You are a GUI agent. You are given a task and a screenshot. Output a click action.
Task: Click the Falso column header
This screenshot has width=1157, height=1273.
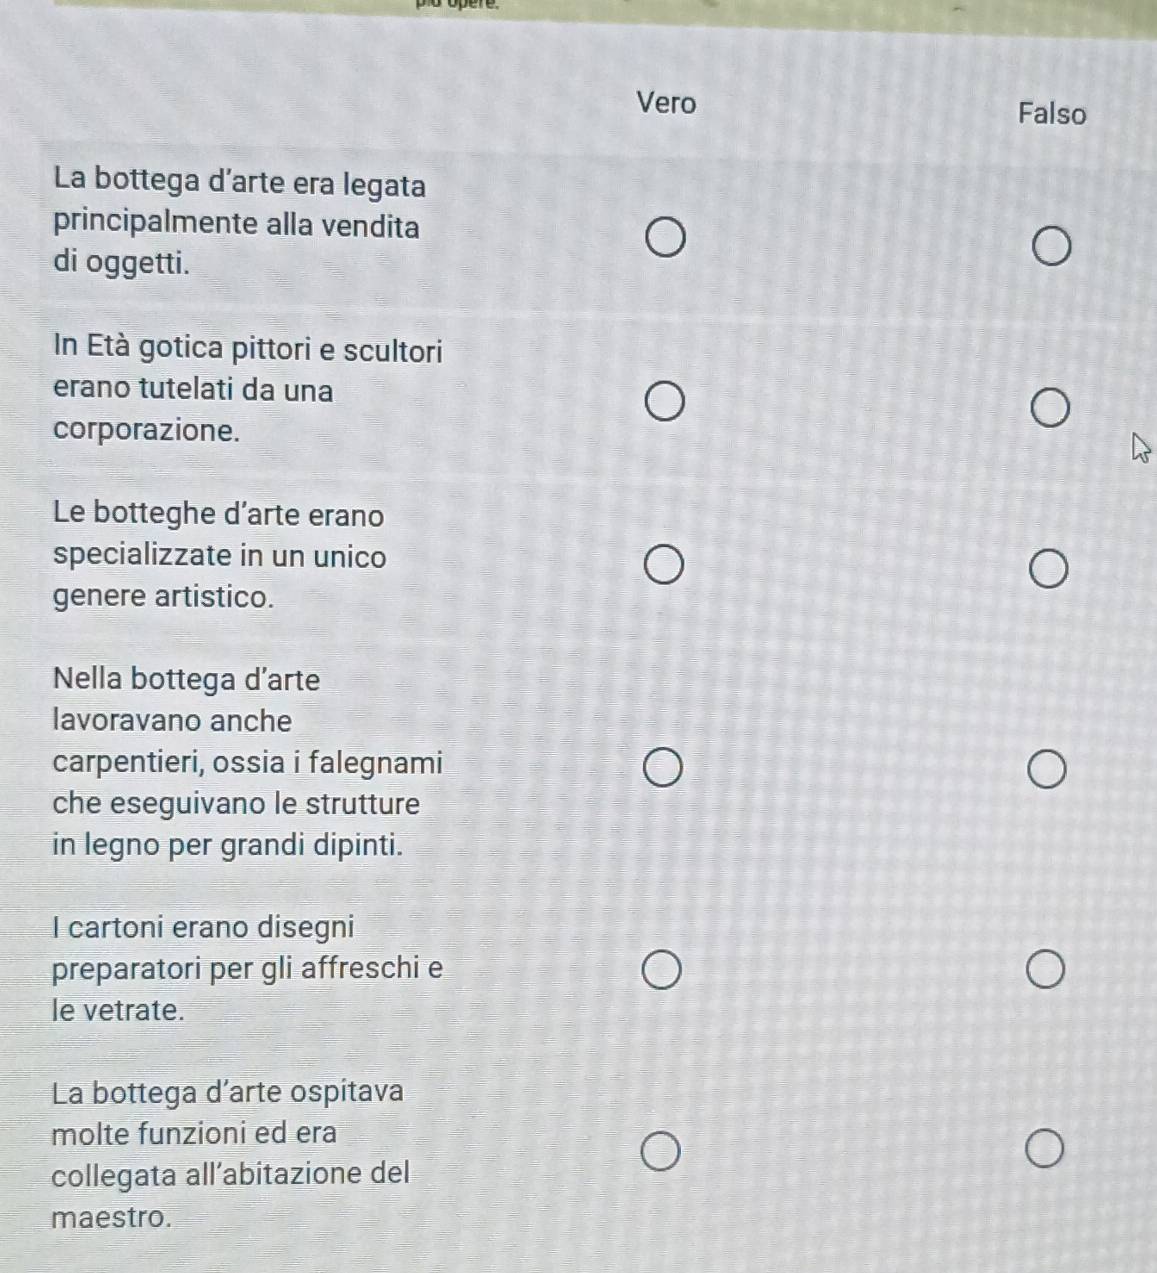click(1052, 114)
